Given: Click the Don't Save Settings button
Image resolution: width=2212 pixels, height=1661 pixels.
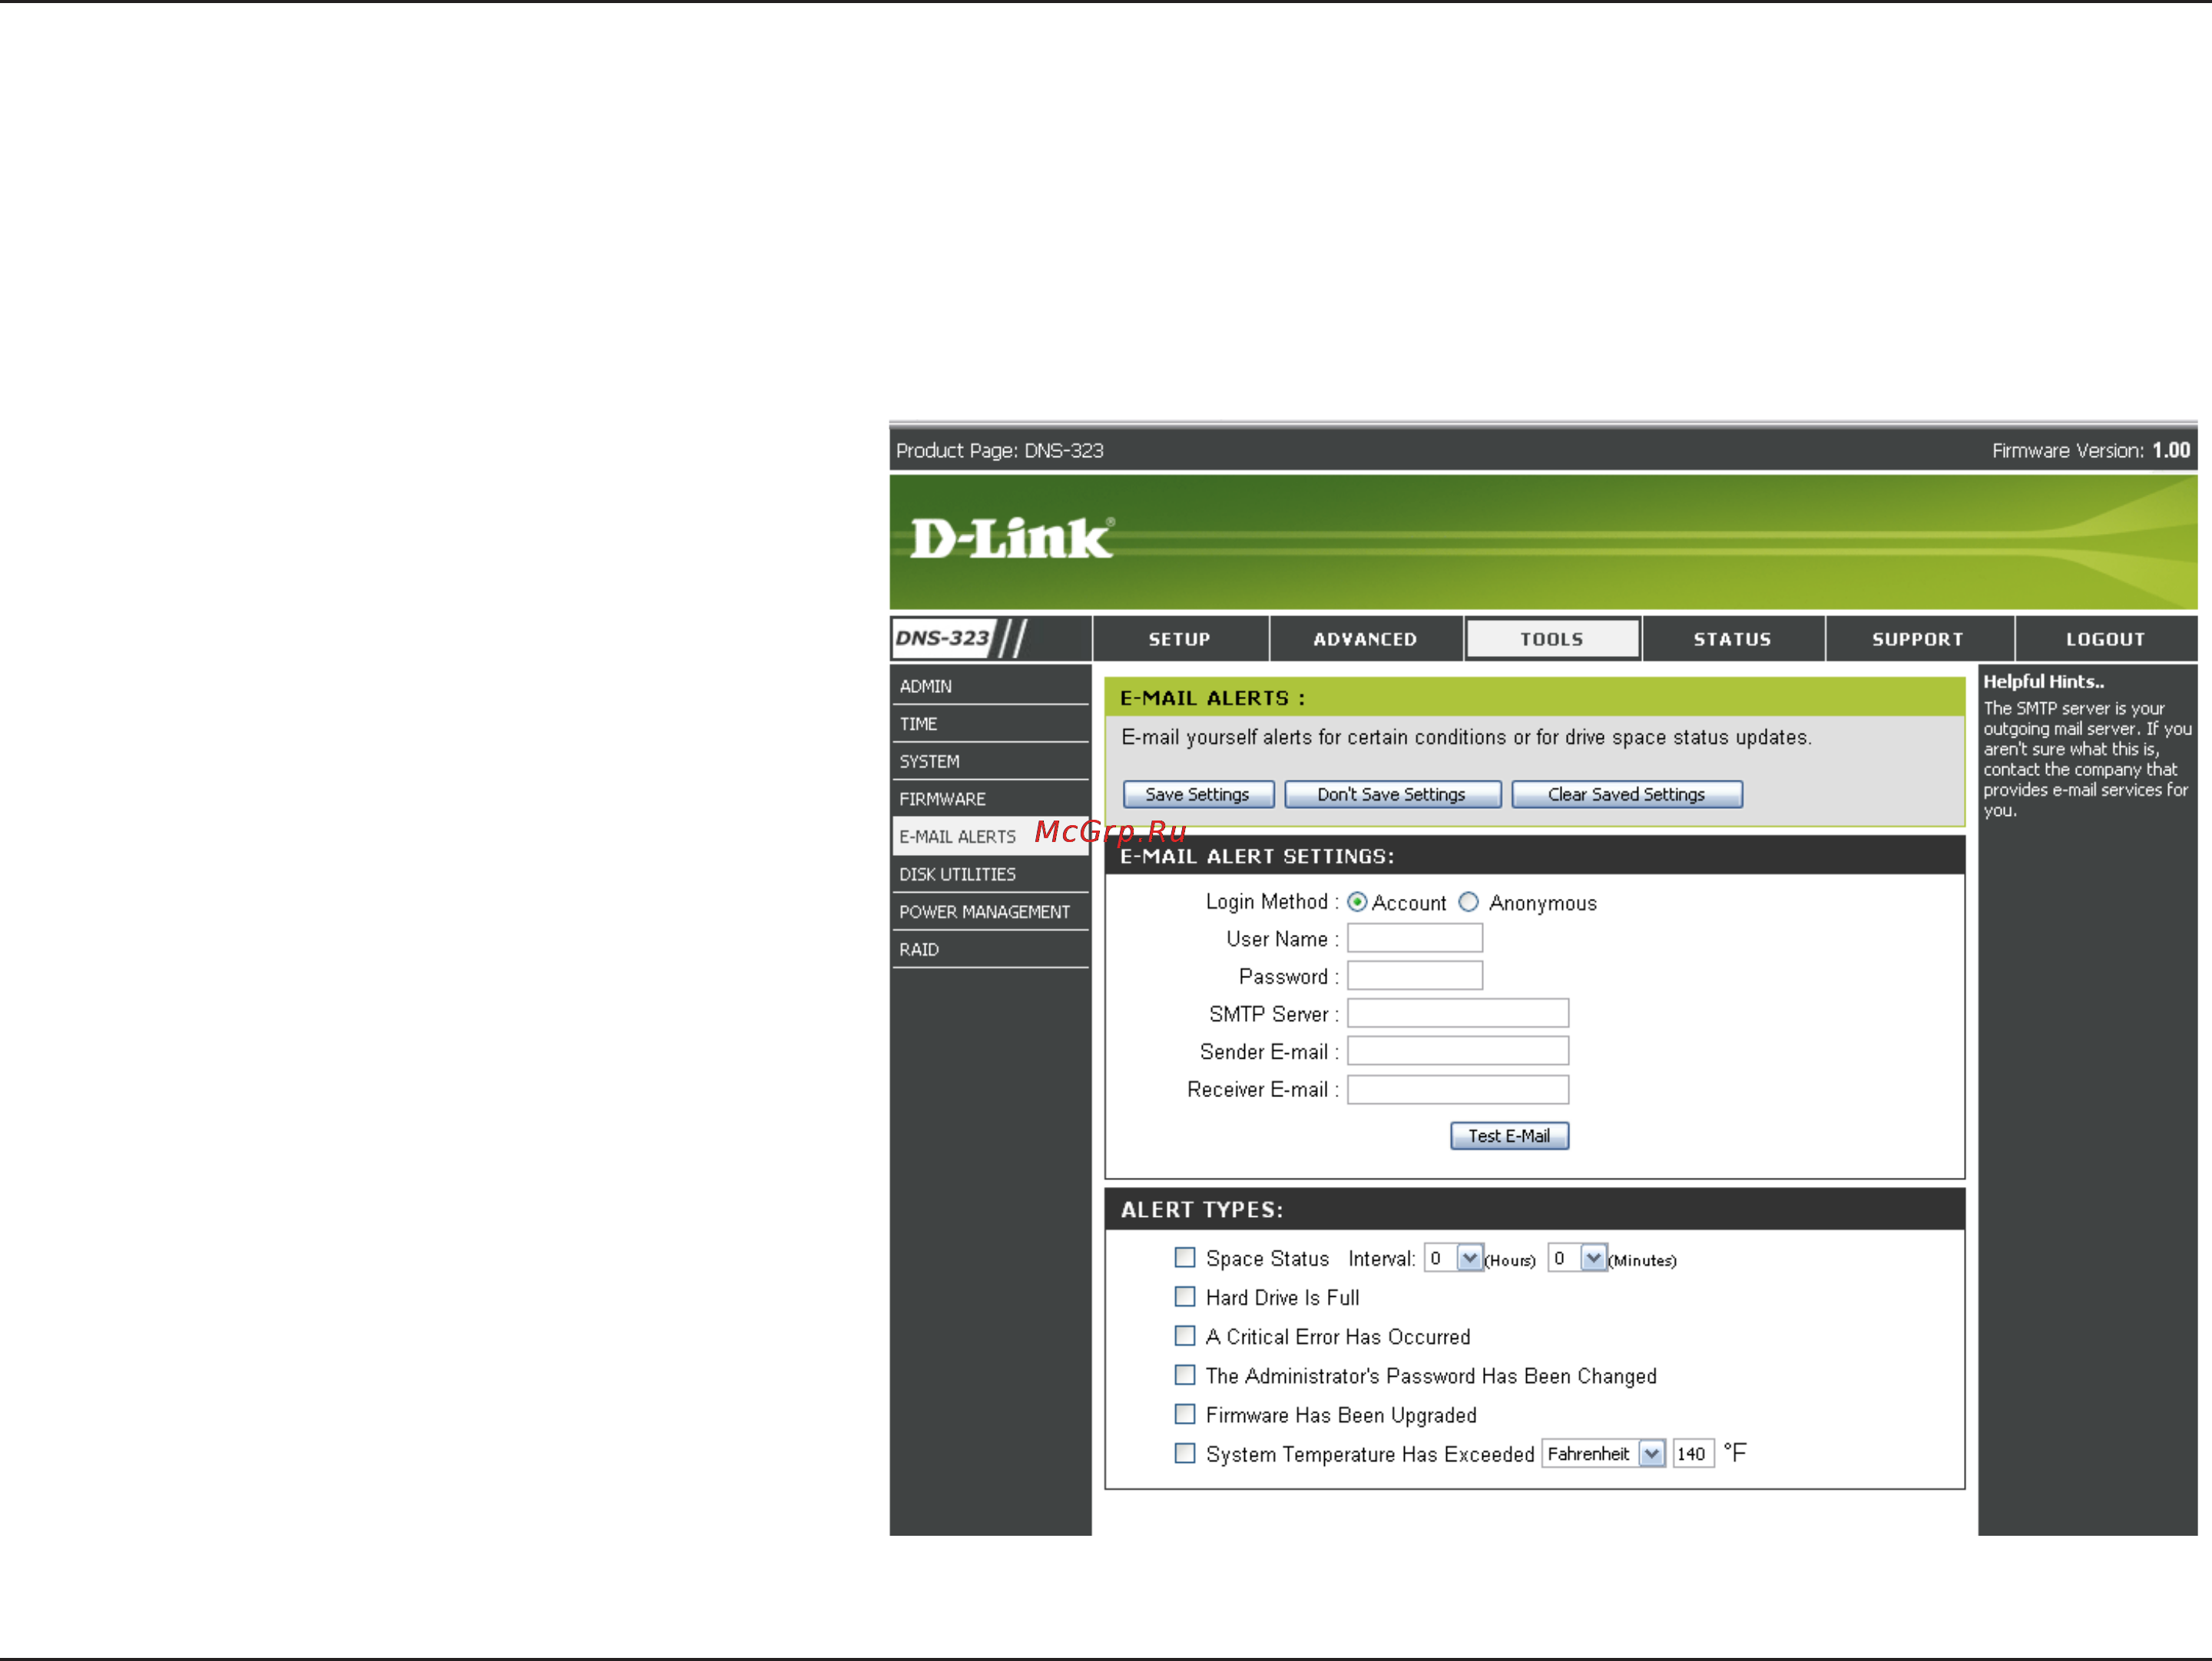Looking at the screenshot, I should tap(1392, 794).
